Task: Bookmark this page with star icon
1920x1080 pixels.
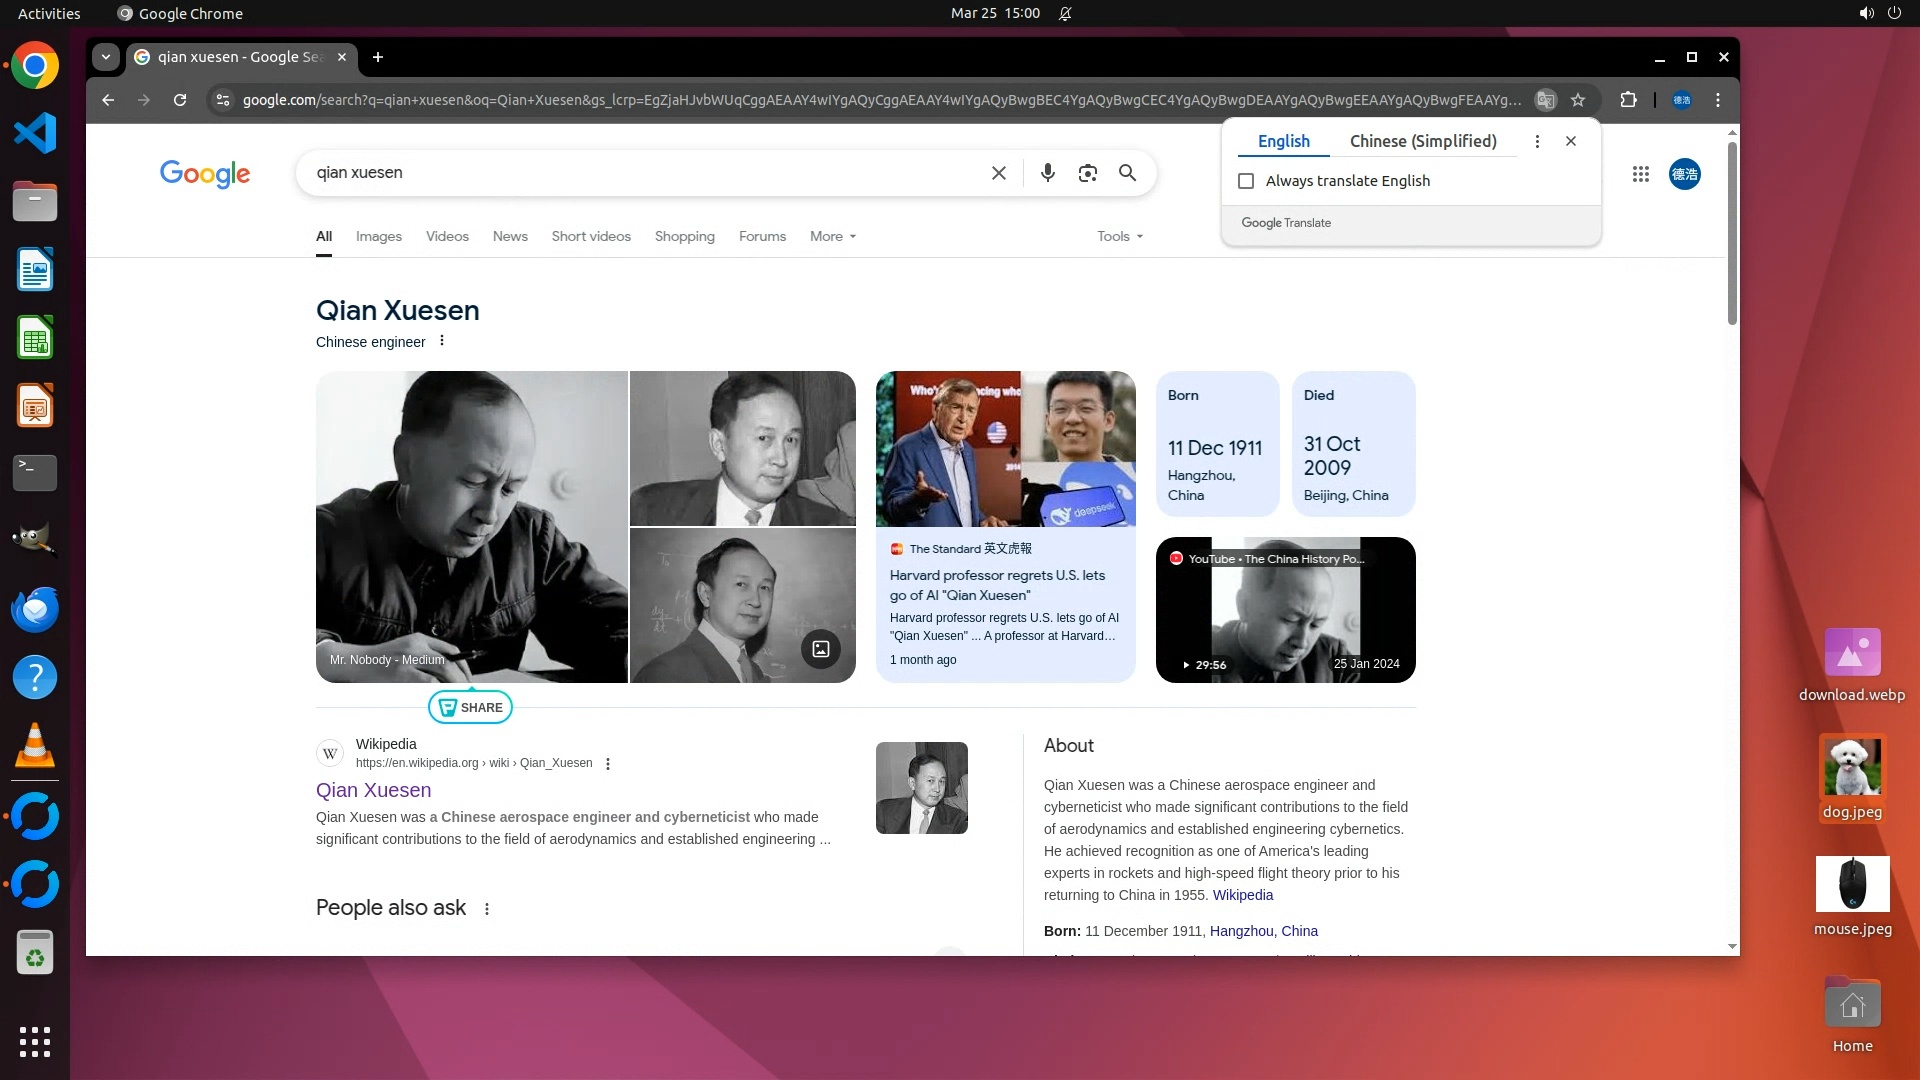Action: pos(1578,100)
